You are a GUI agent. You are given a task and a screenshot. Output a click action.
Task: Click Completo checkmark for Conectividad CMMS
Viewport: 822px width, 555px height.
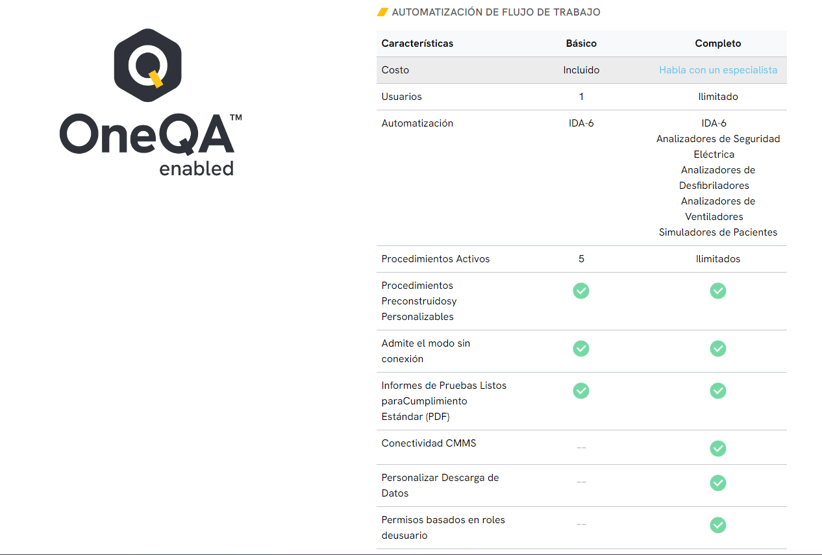point(718,449)
